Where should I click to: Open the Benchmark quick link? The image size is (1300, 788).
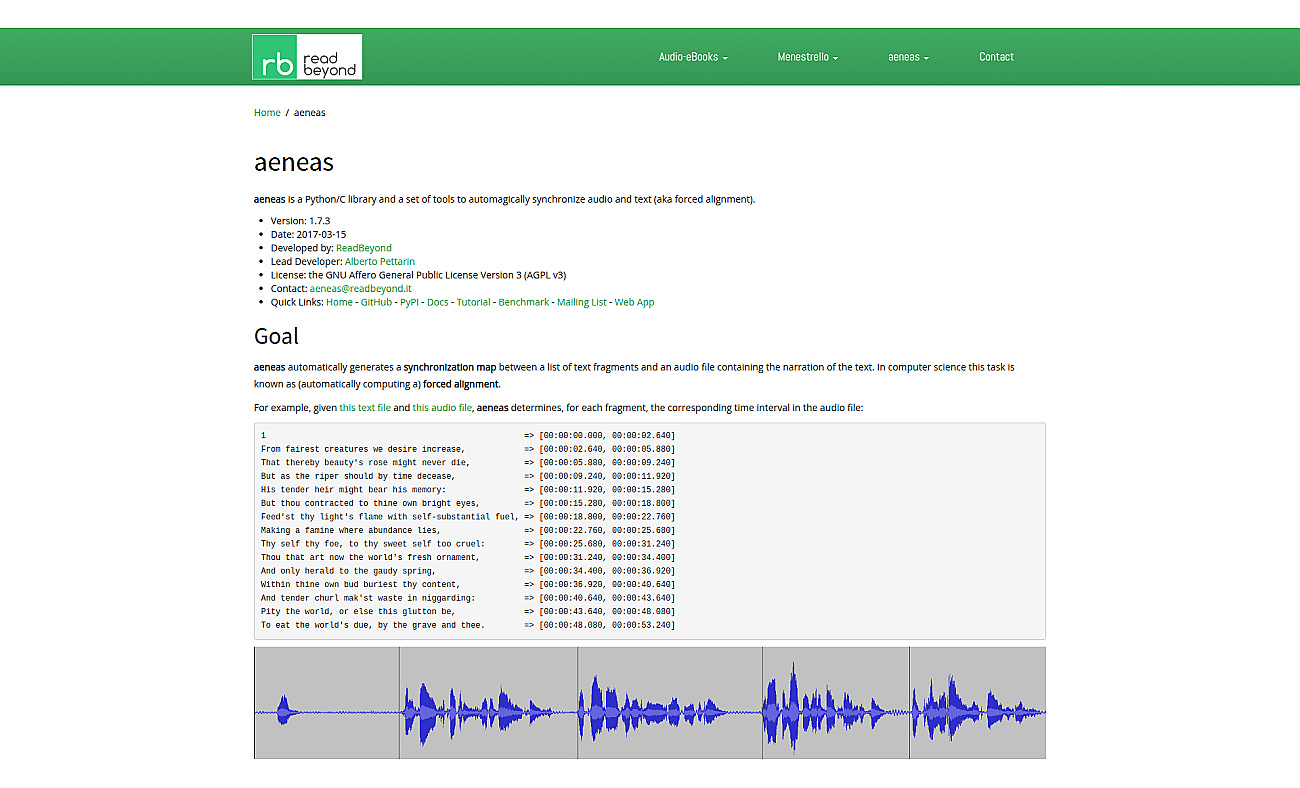click(524, 302)
